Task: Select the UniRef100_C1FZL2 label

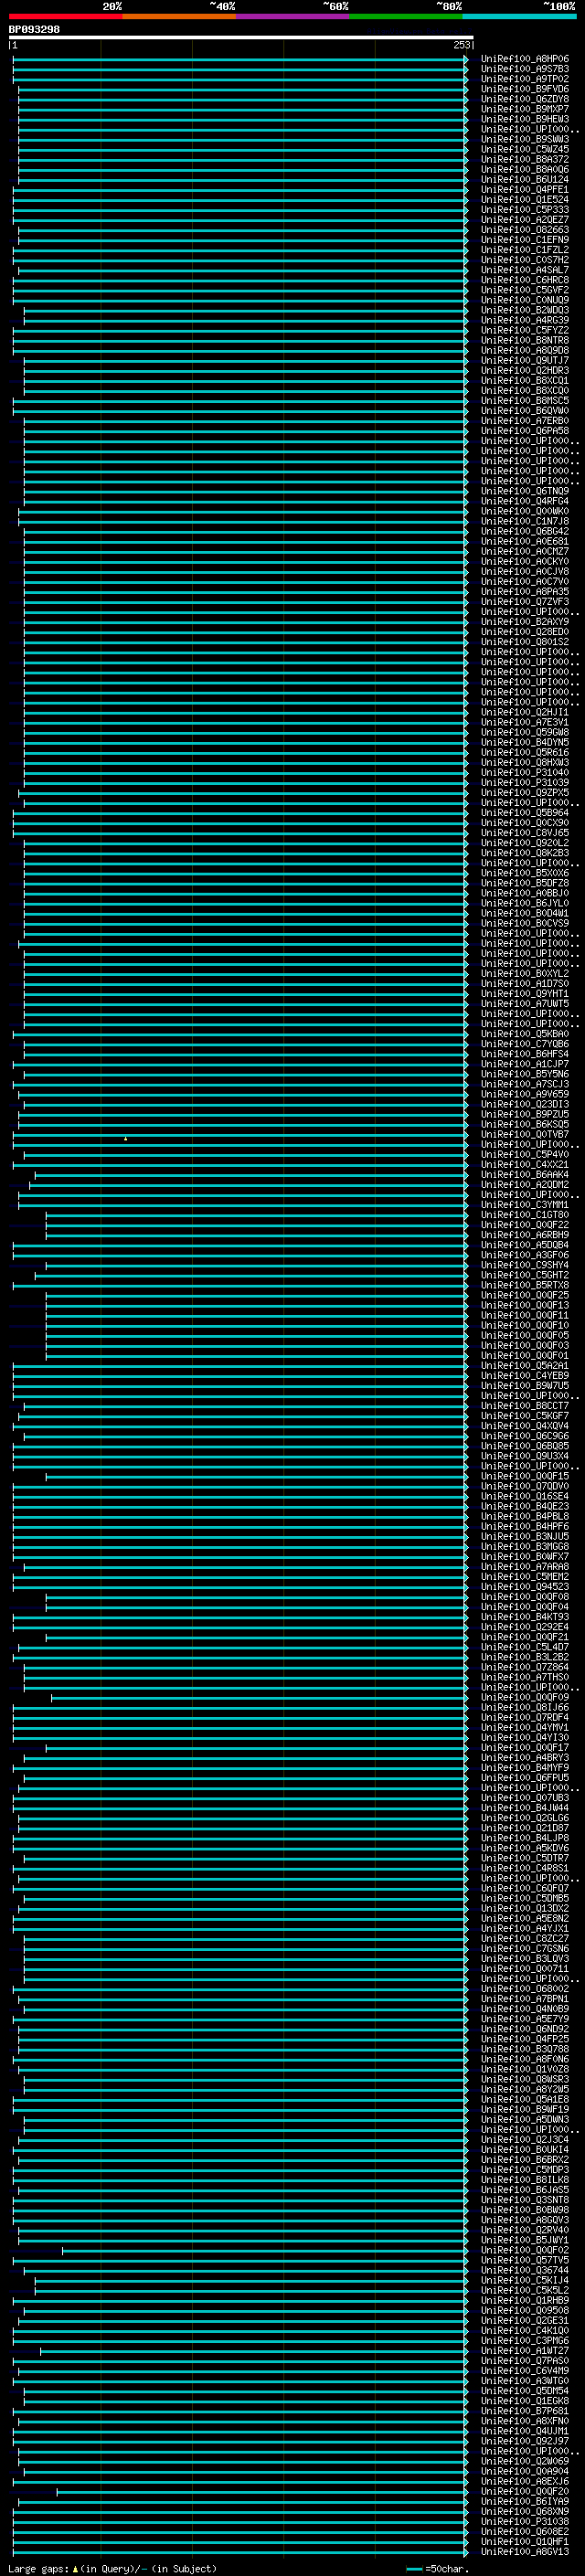Action: click(524, 250)
